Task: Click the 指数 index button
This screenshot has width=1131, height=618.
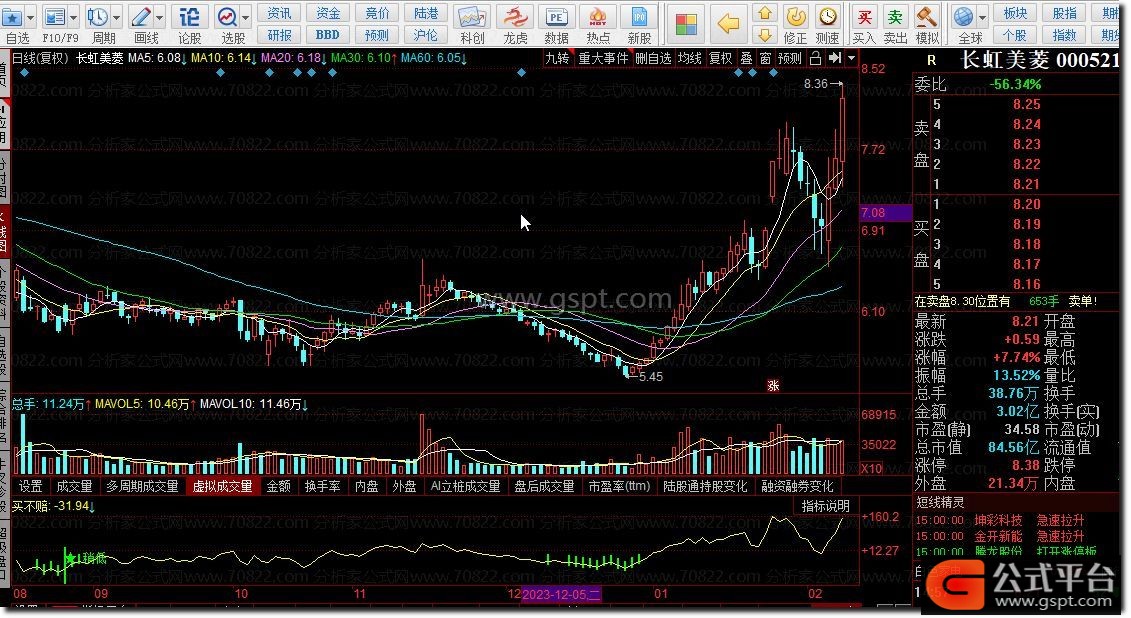Action: coord(1064,35)
